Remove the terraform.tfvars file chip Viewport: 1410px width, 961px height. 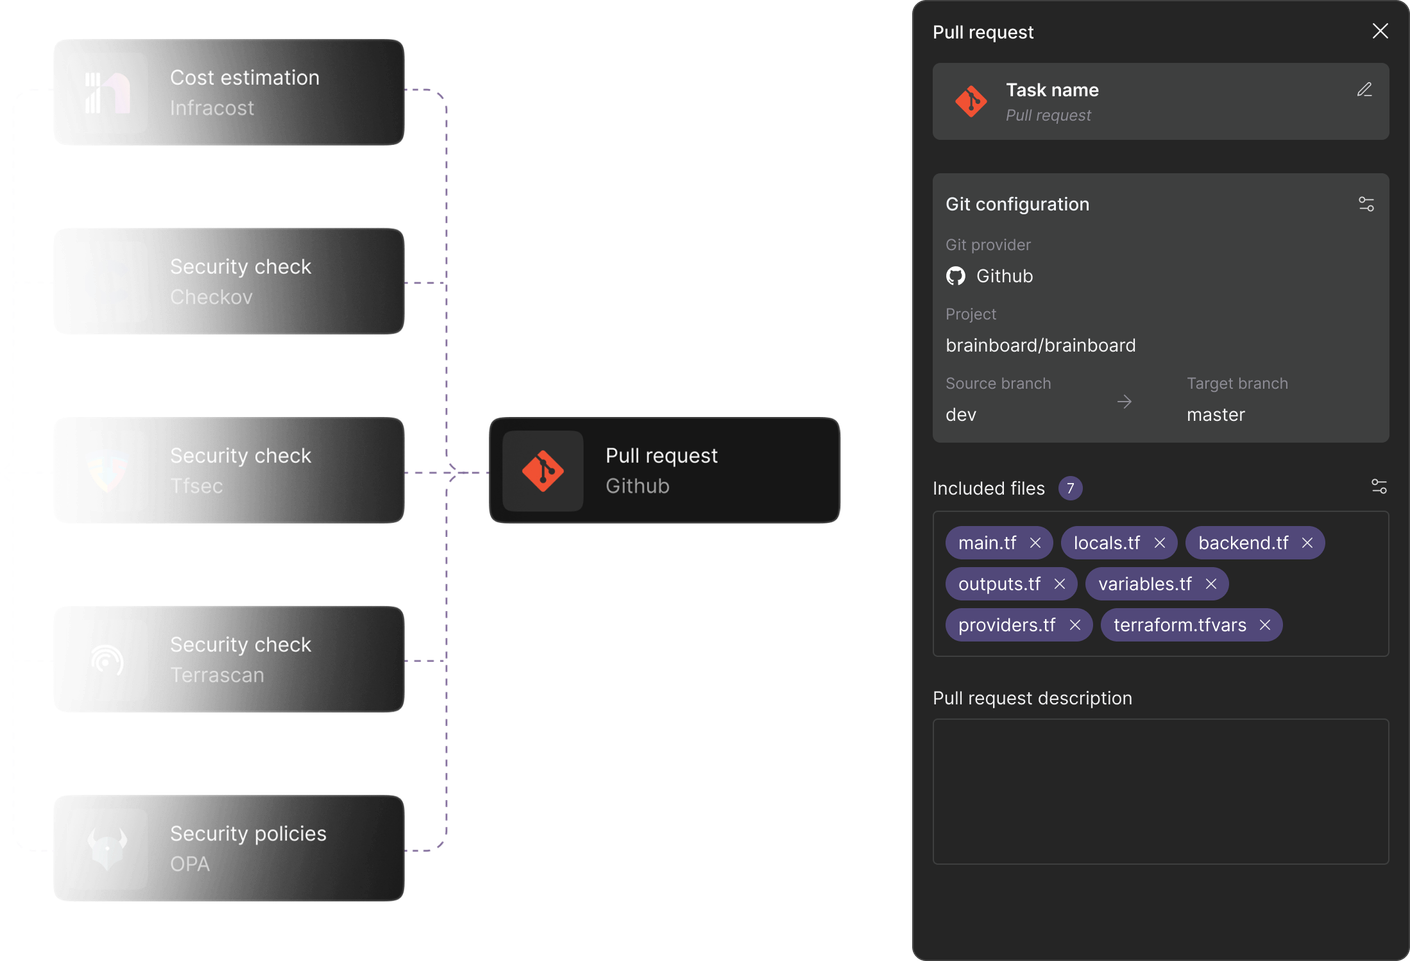click(1265, 624)
